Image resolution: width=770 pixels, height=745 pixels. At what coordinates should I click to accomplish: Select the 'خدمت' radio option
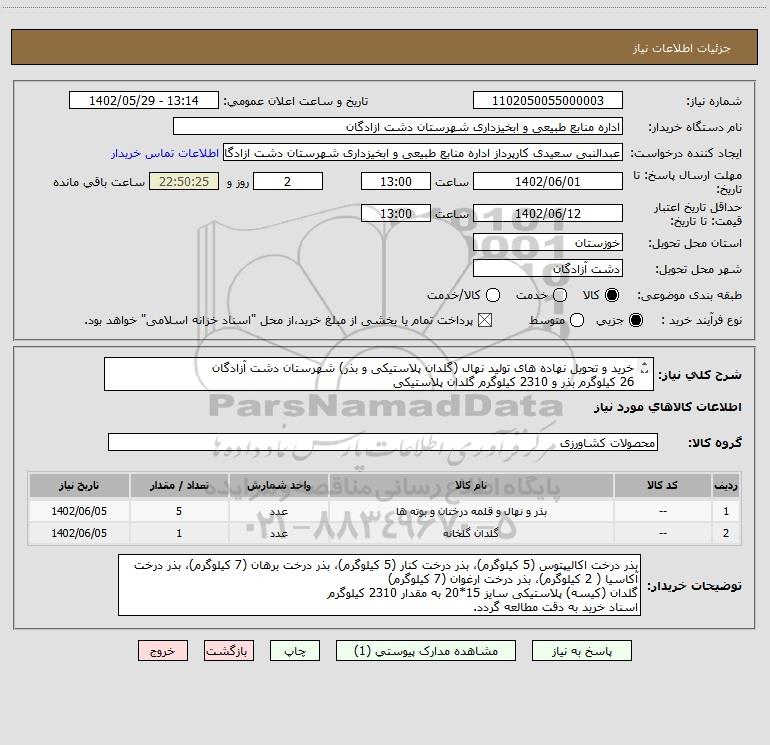pyautogui.click(x=559, y=295)
